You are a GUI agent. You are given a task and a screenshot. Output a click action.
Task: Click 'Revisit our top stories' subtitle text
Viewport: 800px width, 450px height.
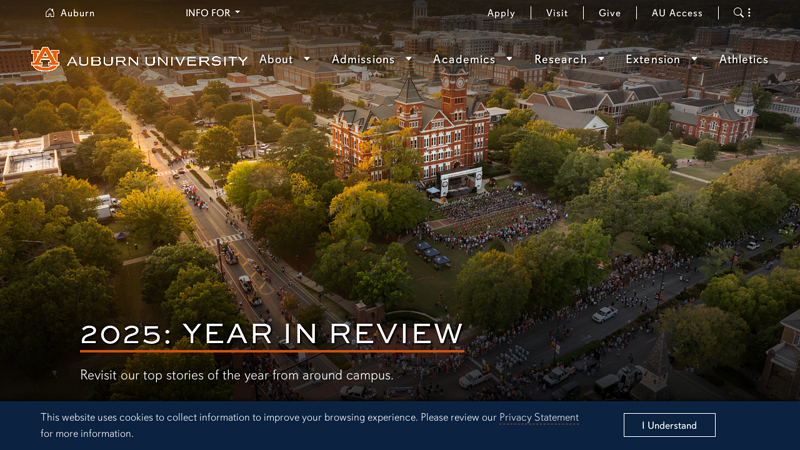coord(237,375)
